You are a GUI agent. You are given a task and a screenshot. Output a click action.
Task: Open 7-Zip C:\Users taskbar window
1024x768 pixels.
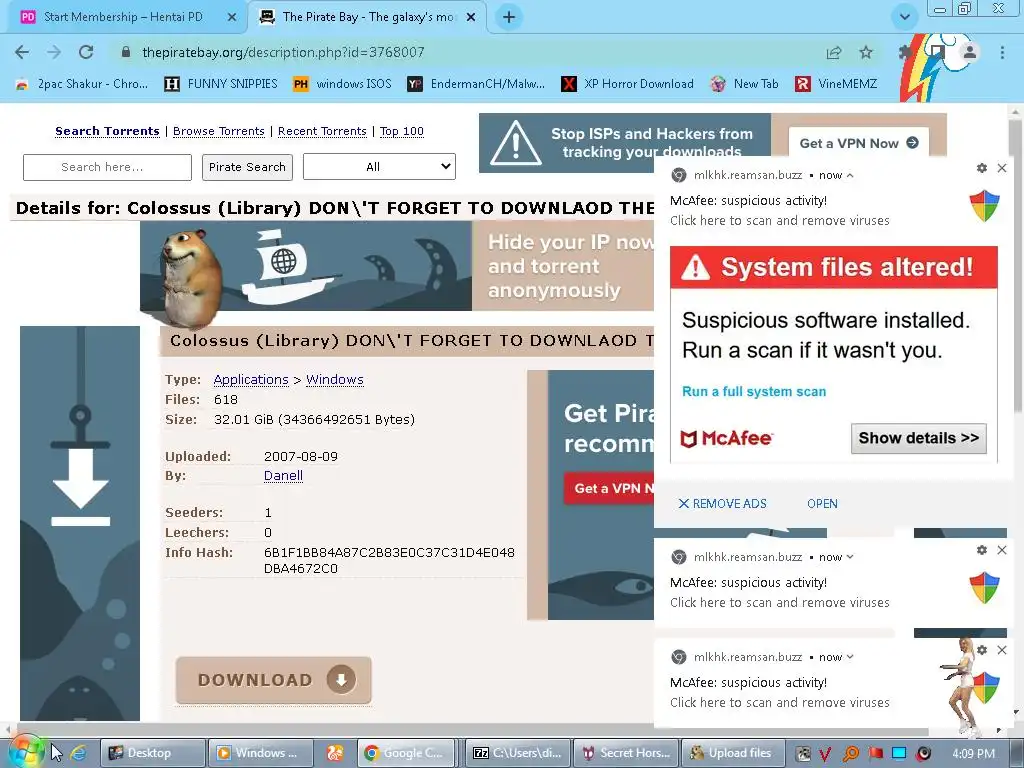click(x=519, y=753)
